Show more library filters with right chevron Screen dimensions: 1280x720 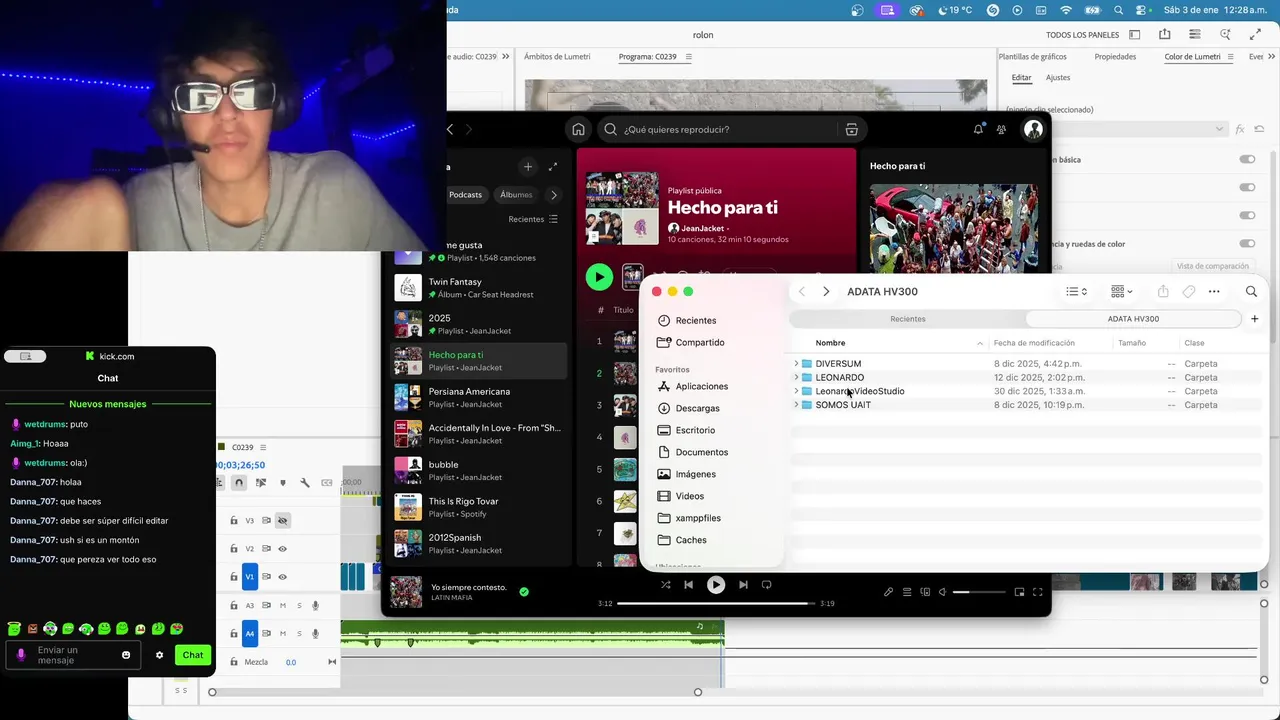coord(553,195)
